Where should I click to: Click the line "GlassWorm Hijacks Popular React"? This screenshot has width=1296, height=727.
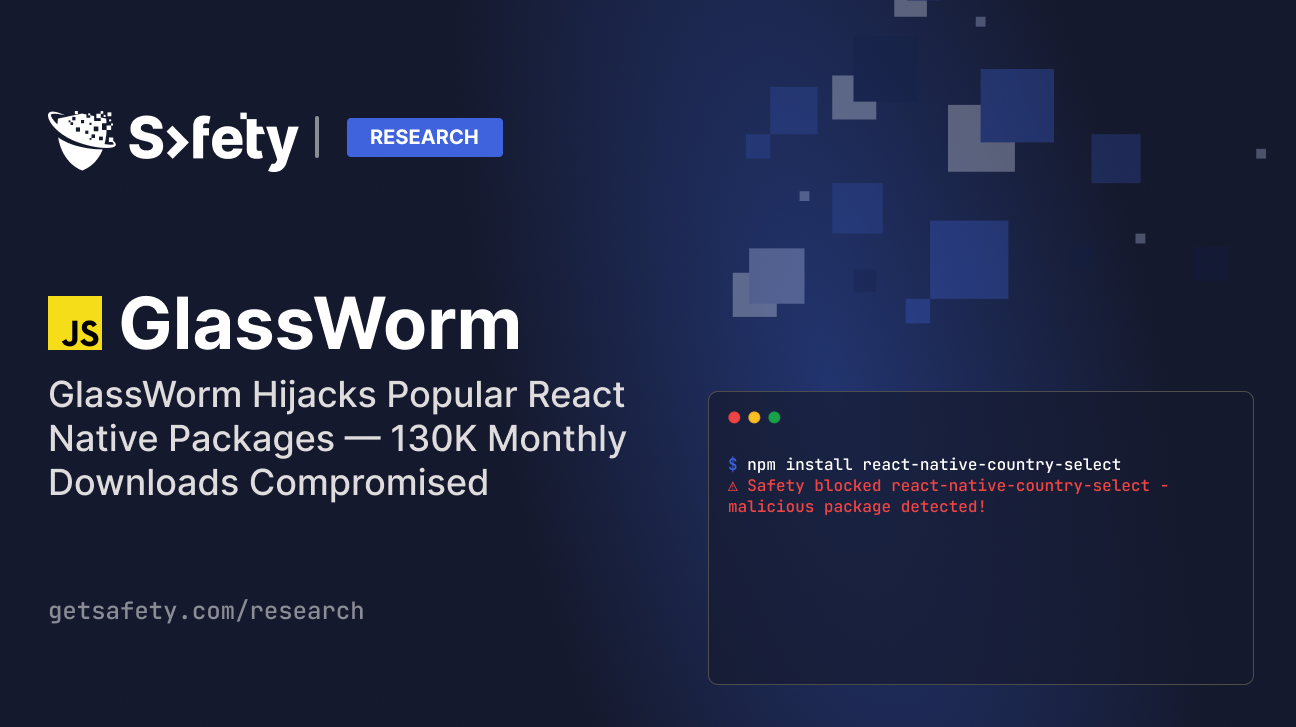pyautogui.click(x=337, y=395)
